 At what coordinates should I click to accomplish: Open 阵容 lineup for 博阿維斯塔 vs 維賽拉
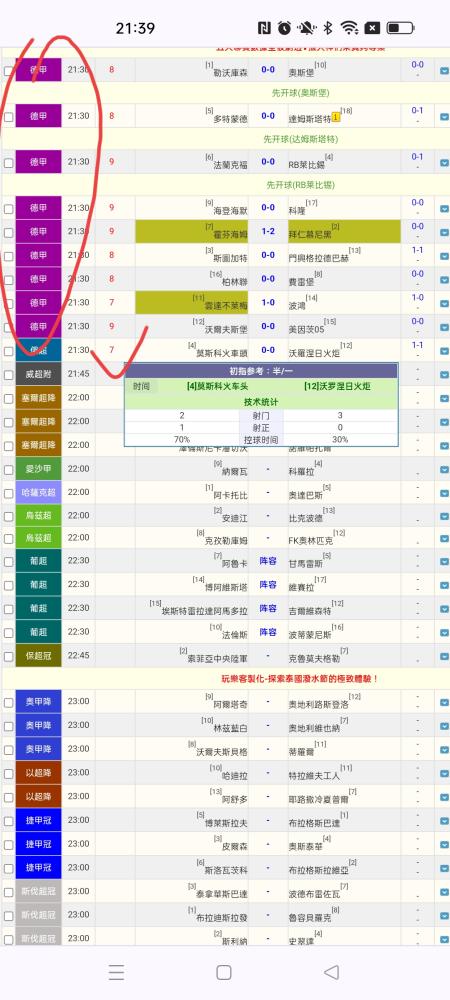pos(268,585)
